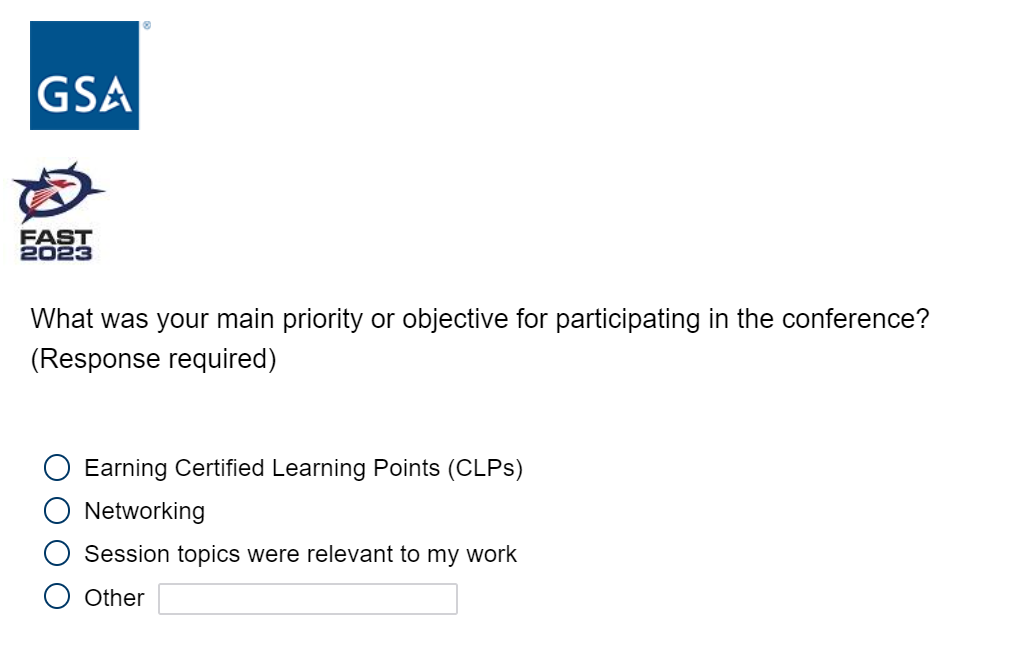Click the "Networking" option label text
This screenshot has width=1033, height=652.
click(x=144, y=511)
